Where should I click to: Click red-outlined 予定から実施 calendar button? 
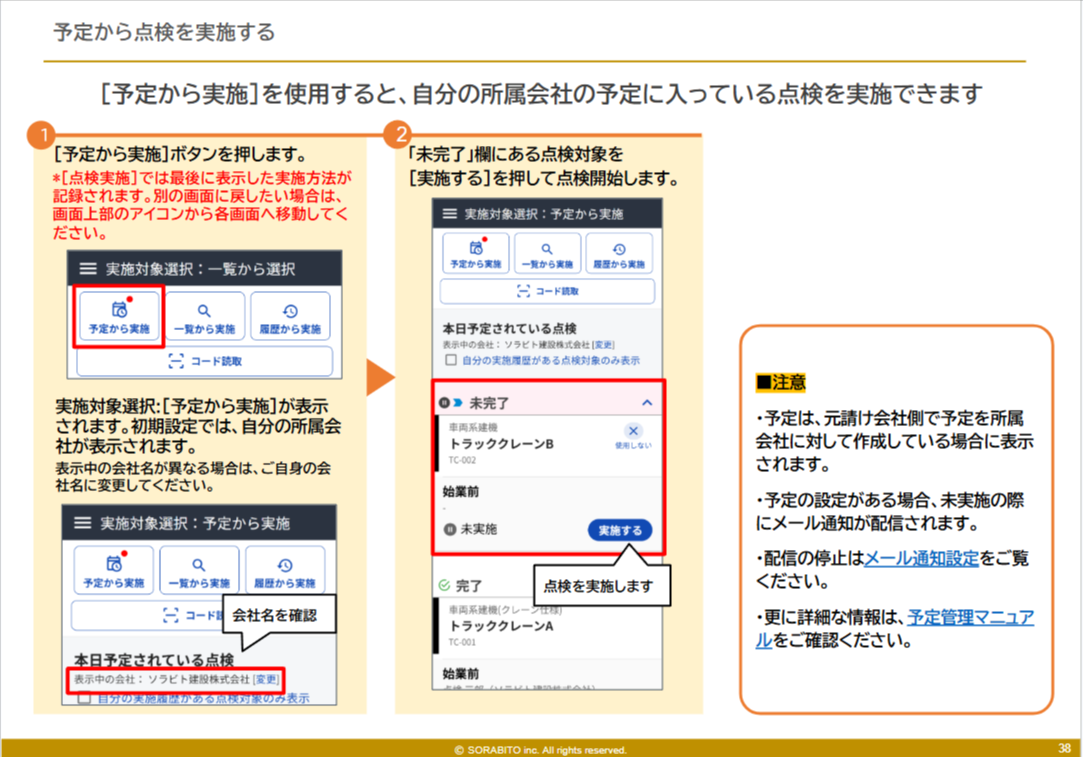[119, 318]
